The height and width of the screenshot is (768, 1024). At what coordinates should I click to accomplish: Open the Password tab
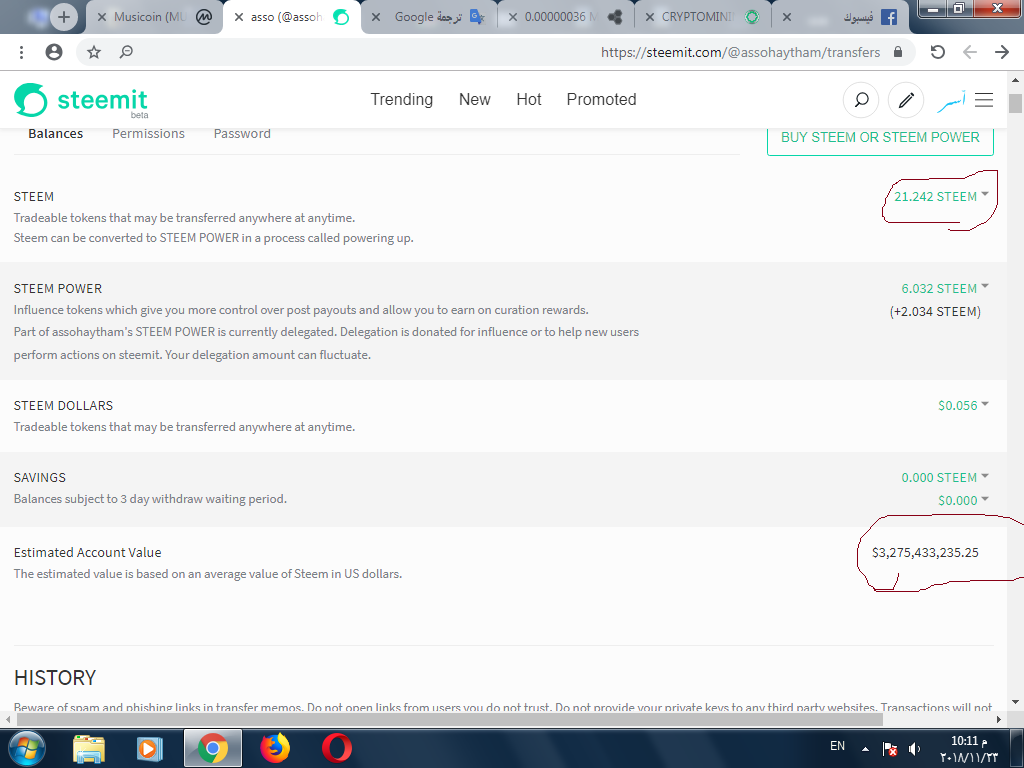click(242, 134)
